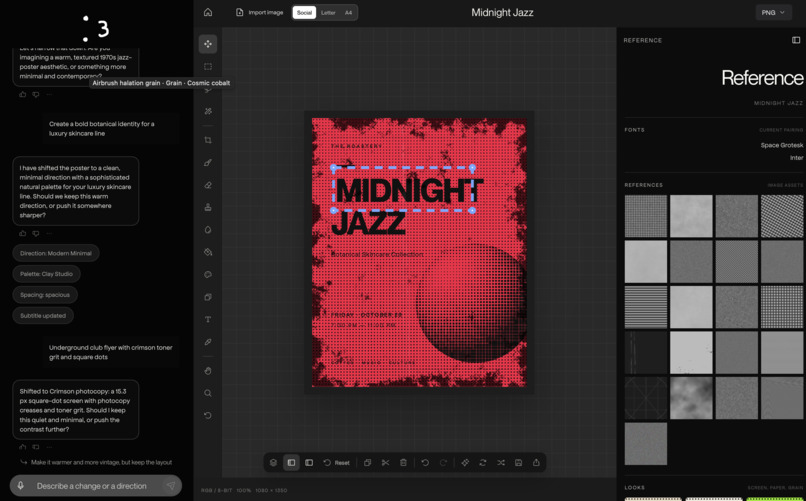Click the Inter font name

click(x=796, y=158)
